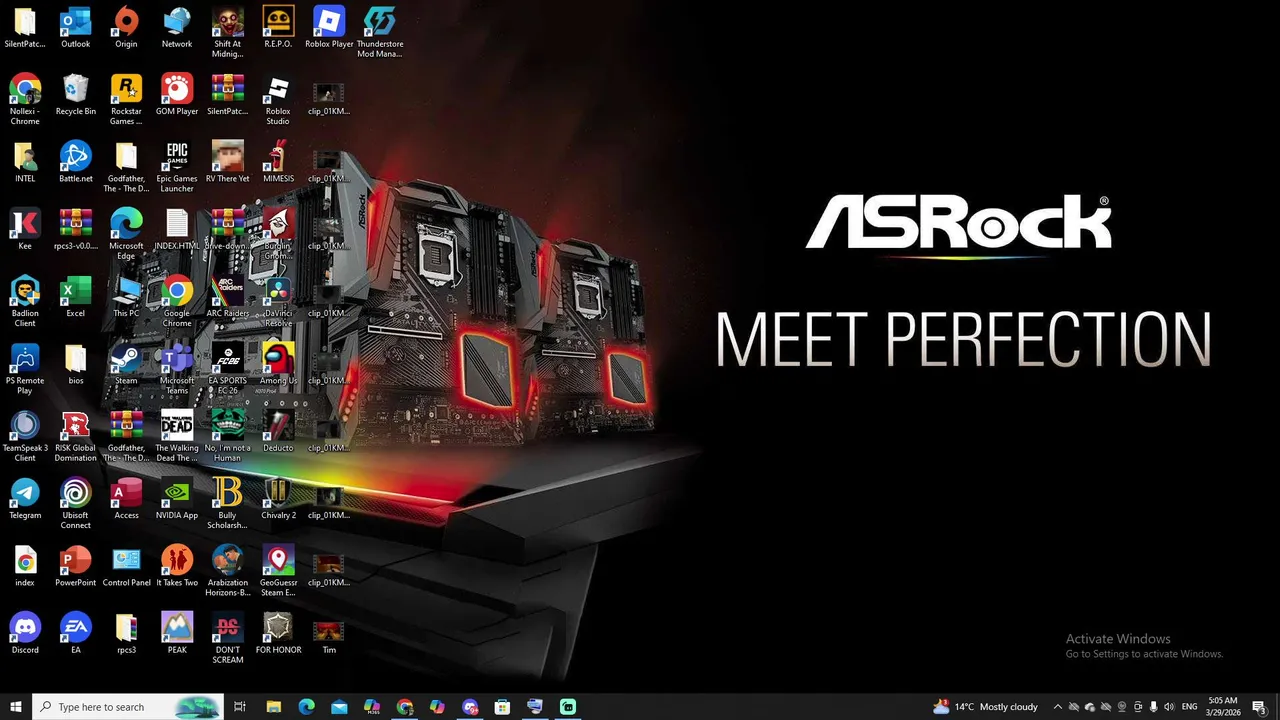The height and width of the screenshot is (720, 1280).
Task: Open the DON'T SCREAM game shortcut
Action: 227,637
